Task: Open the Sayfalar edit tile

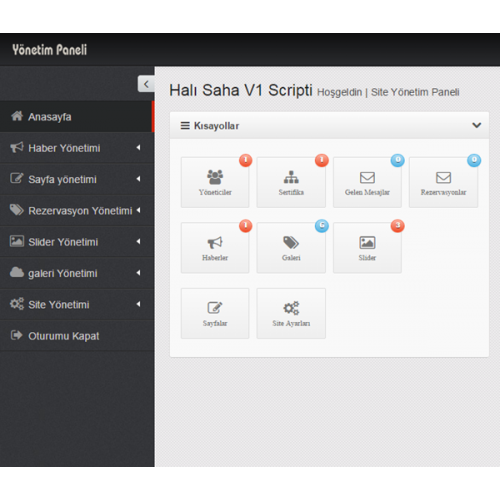Action: click(215, 313)
